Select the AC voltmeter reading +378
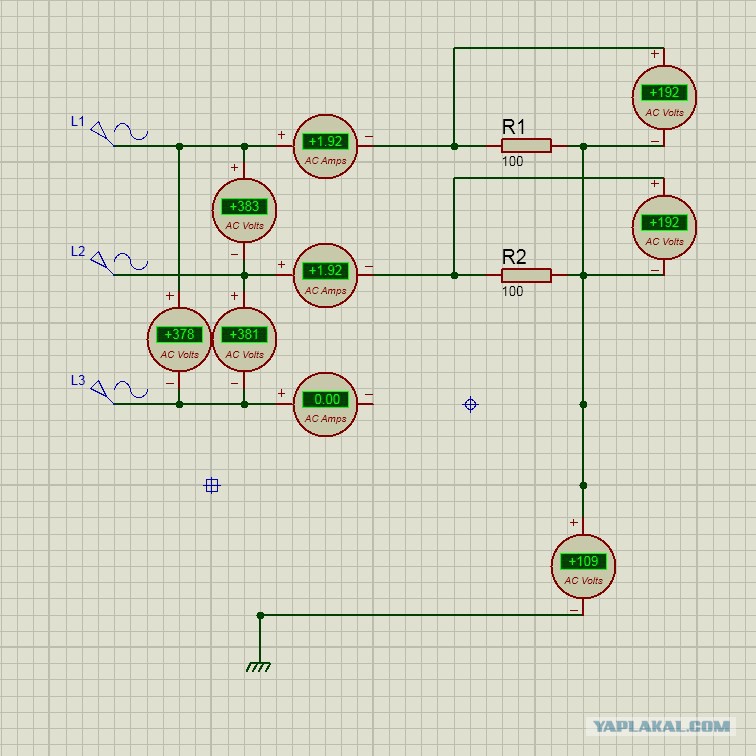The height and width of the screenshot is (756, 756). (179, 339)
